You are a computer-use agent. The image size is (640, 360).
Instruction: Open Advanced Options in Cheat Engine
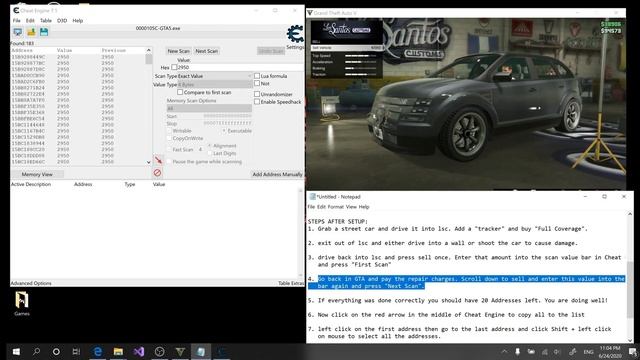point(31,283)
